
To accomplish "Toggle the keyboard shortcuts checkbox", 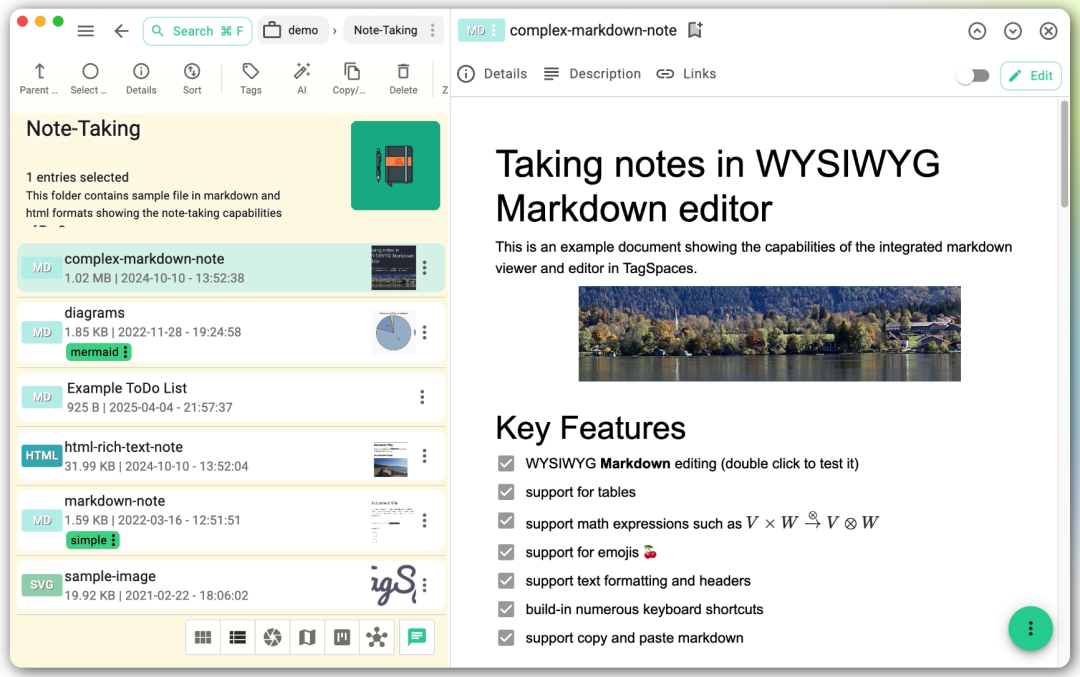I will pos(506,609).
